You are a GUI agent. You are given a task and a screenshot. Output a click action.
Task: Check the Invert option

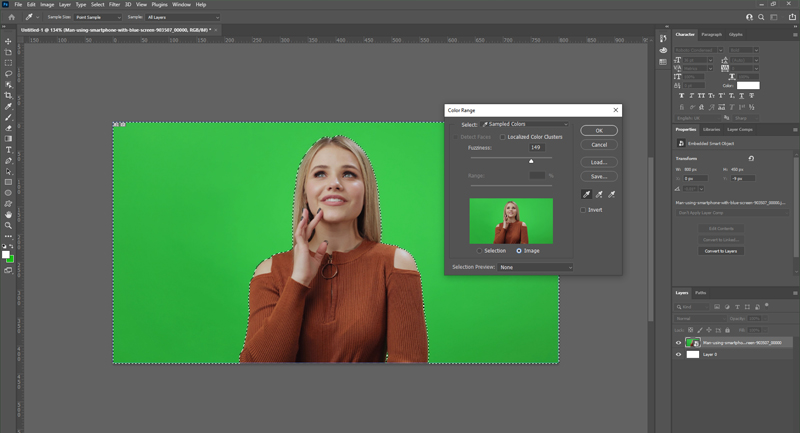click(583, 210)
